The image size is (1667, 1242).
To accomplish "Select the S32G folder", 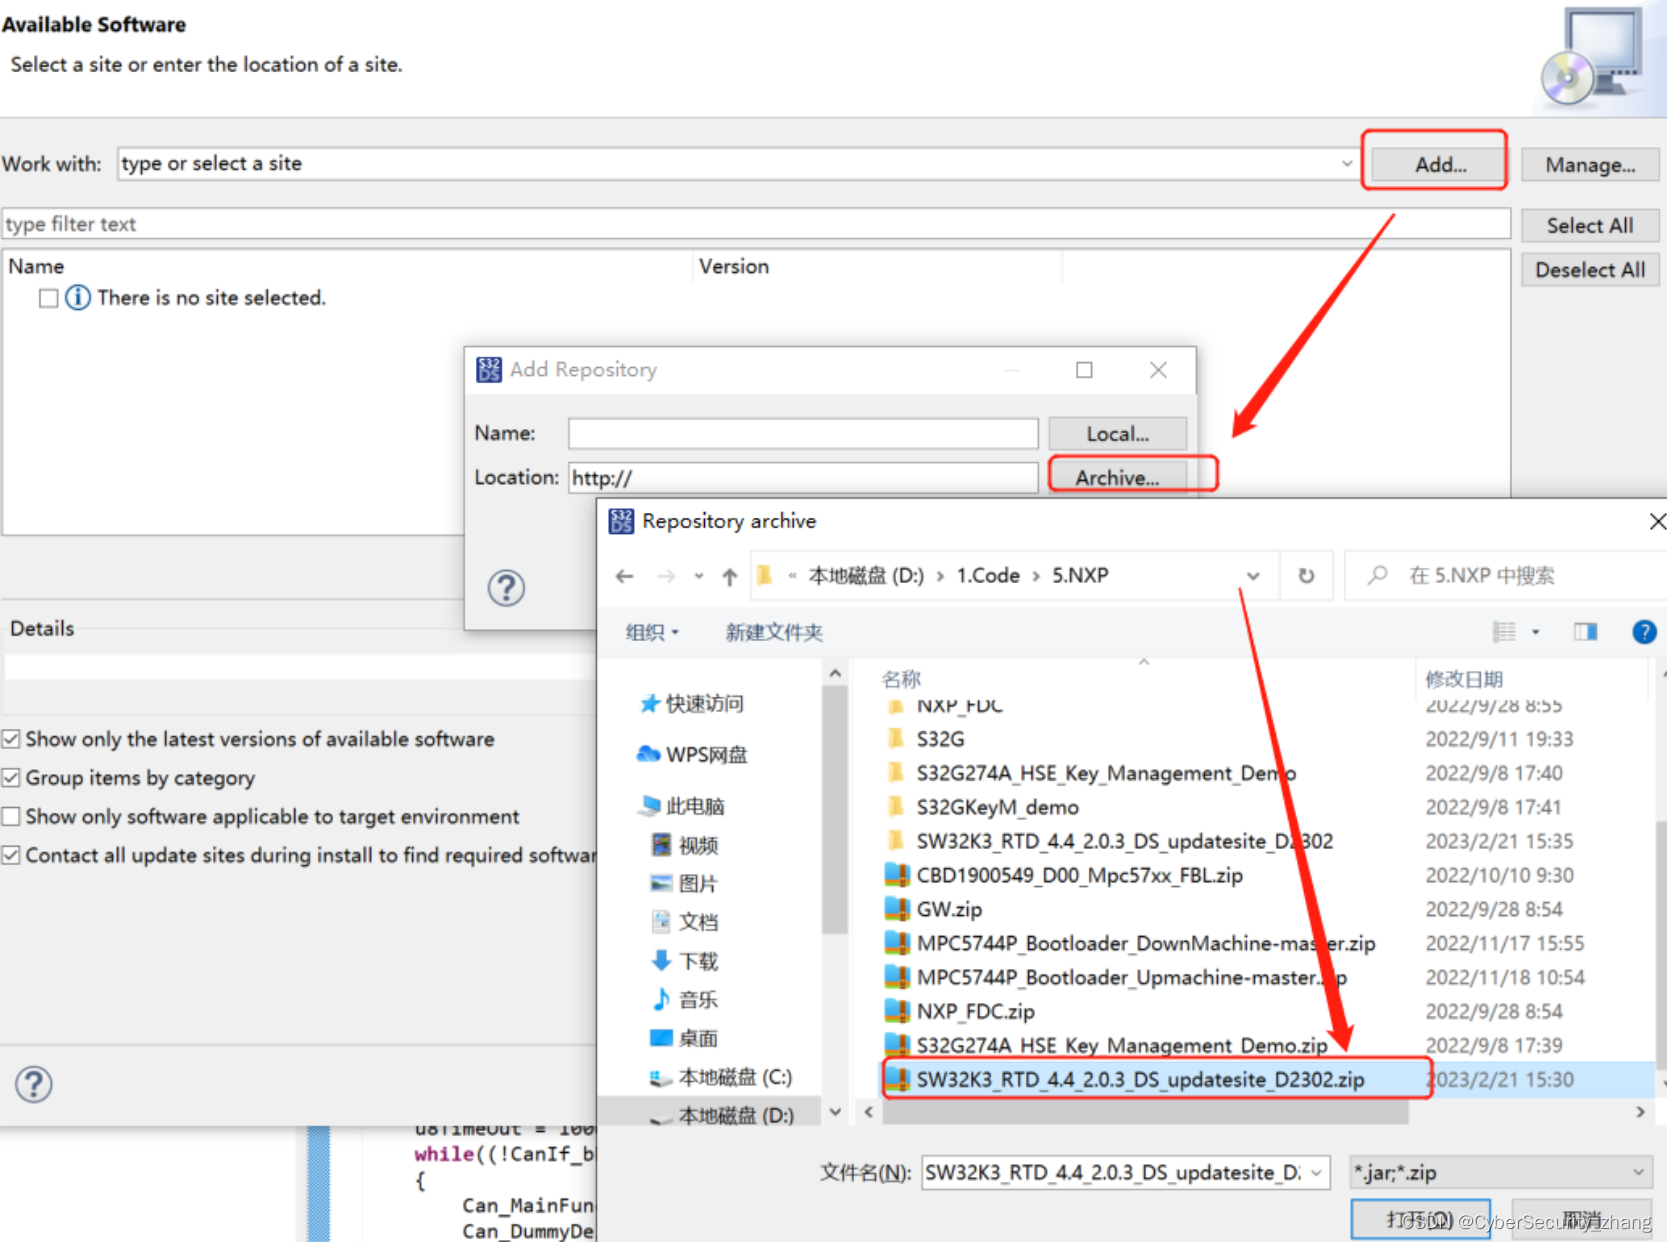I will point(926,739).
